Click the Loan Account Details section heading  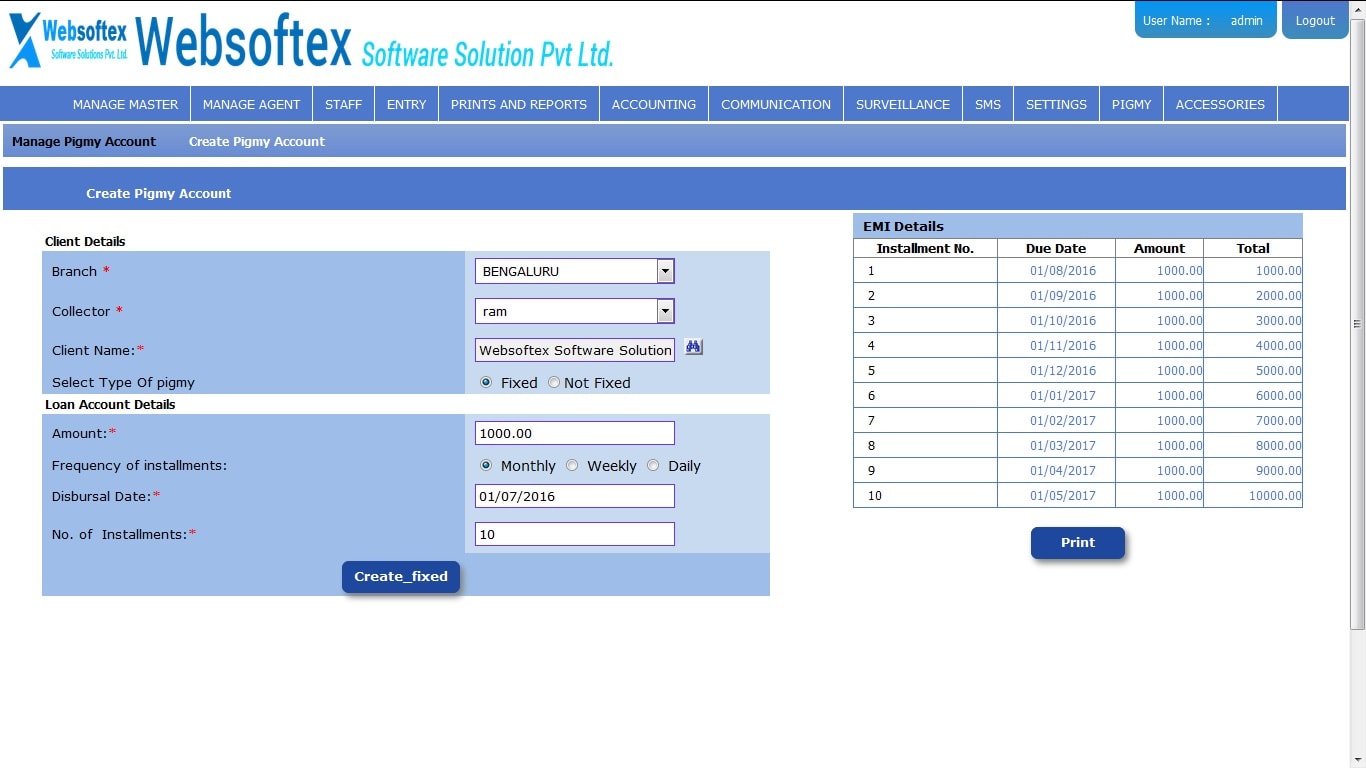tap(110, 404)
